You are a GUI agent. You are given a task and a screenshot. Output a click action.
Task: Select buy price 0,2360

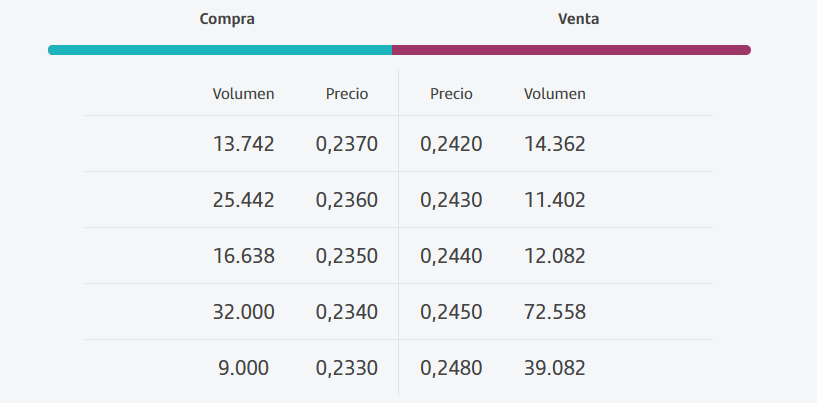click(347, 200)
